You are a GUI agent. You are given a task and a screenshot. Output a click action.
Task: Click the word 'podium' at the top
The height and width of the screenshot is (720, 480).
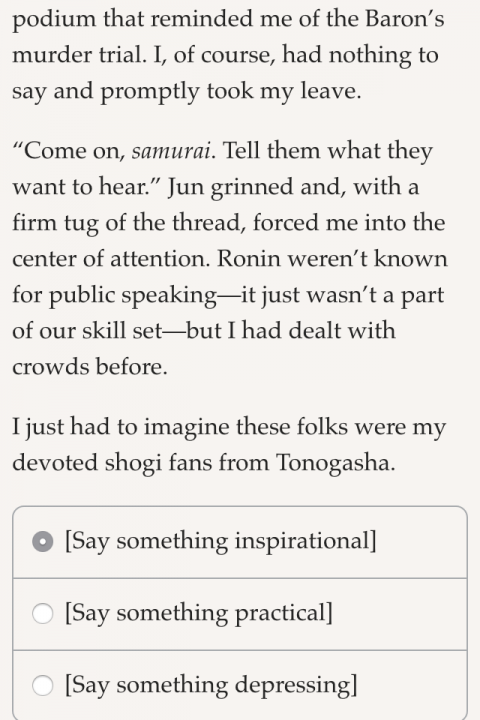(54, 21)
